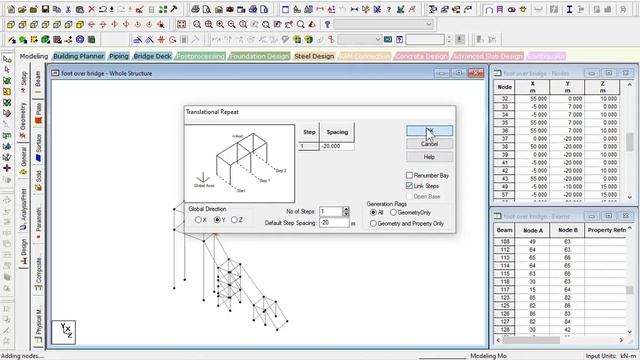Image resolution: width=640 pixels, height=360 pixels.
Task: Click the black question mark query icon
Action: point(389,9)
